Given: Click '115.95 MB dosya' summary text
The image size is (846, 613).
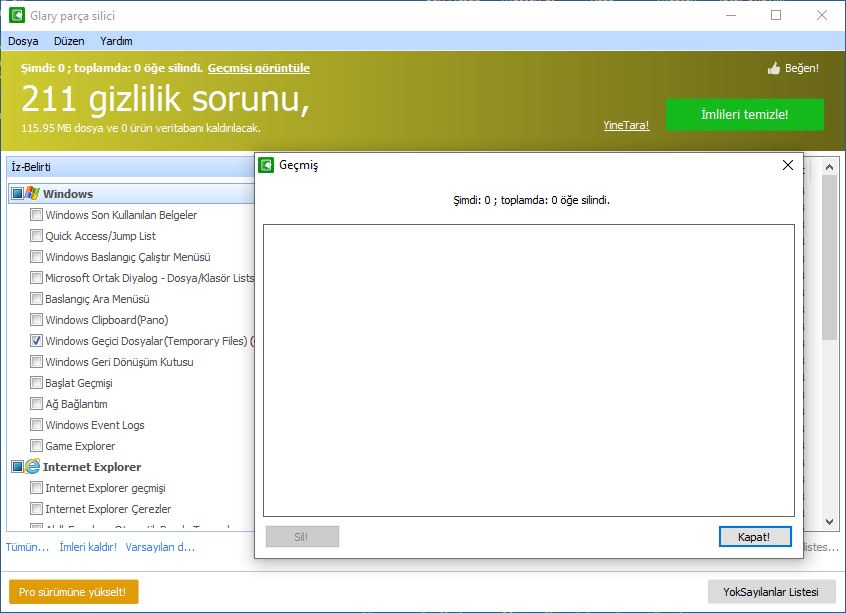Looking at the screenshot, I should (141, 128).
